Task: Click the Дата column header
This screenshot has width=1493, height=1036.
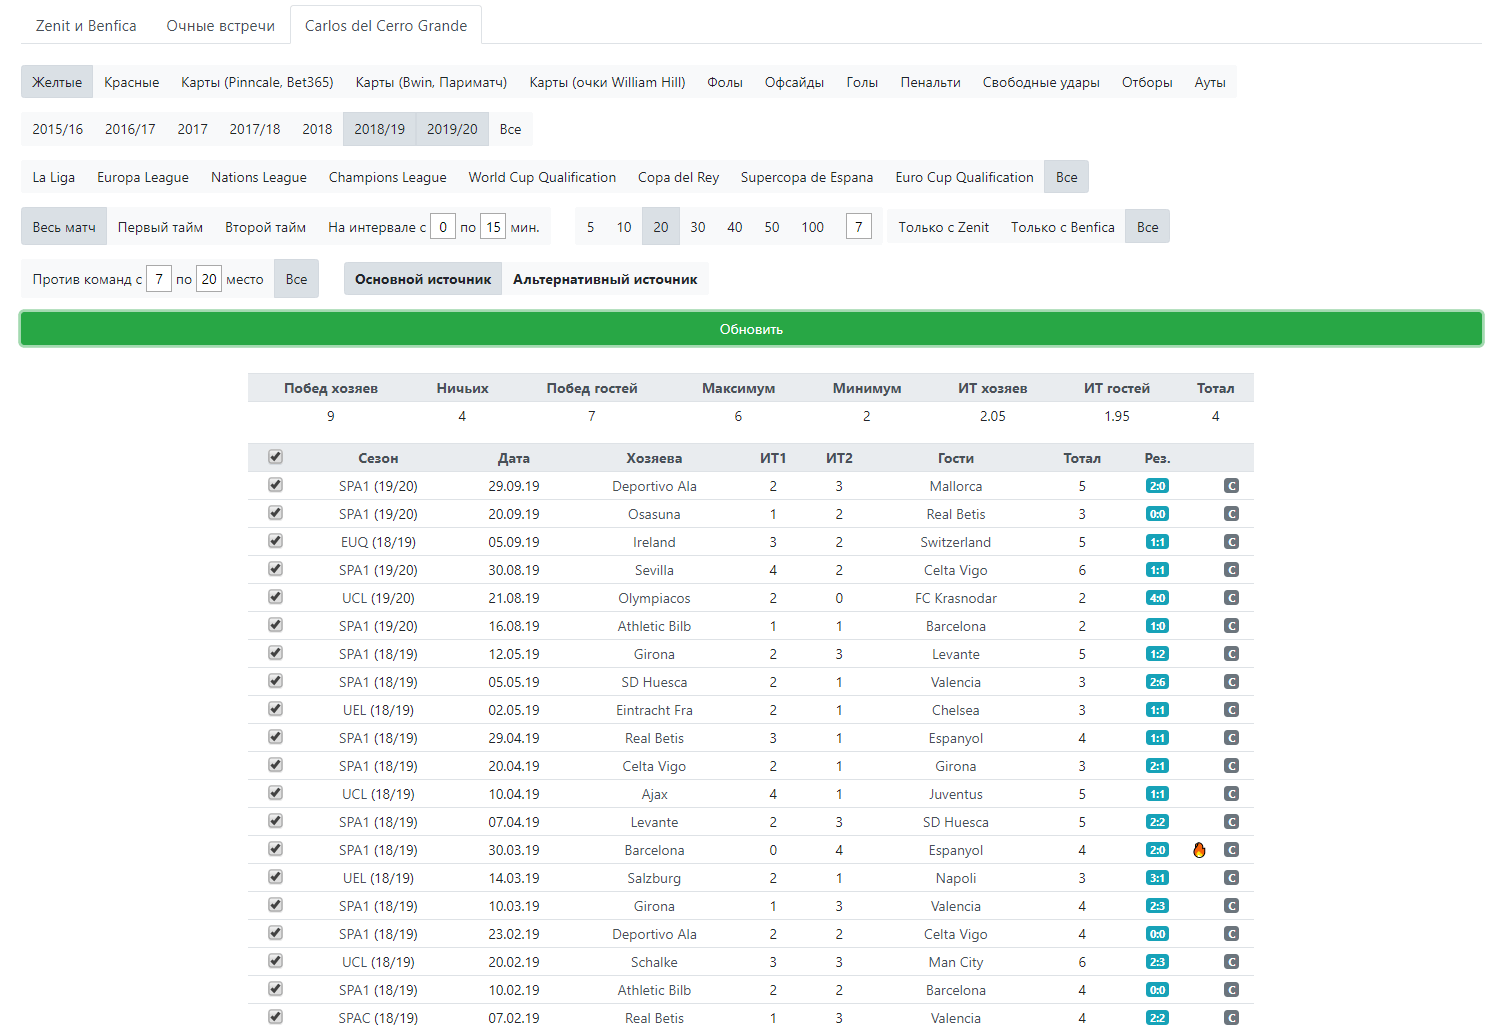Action: 514,458
